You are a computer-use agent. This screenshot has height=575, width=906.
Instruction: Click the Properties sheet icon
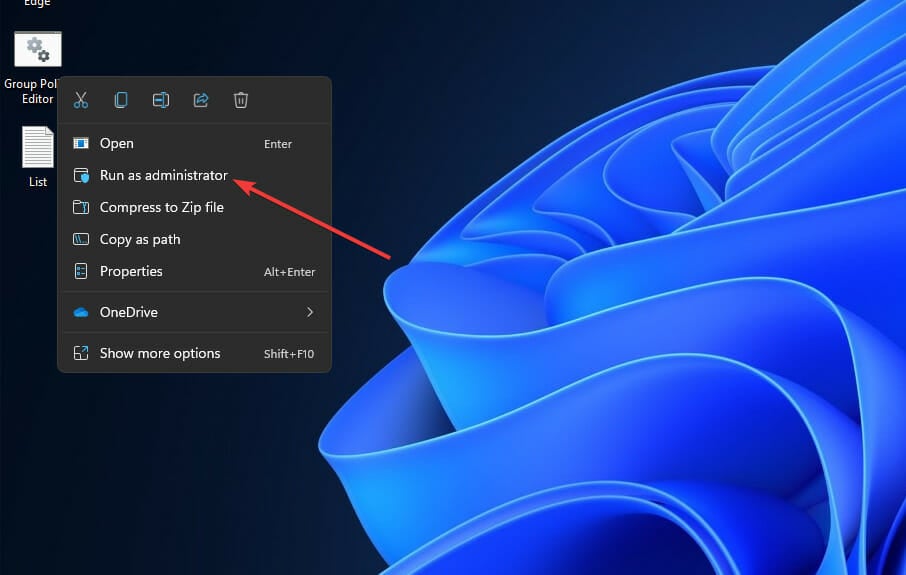(x=81, y=271)
